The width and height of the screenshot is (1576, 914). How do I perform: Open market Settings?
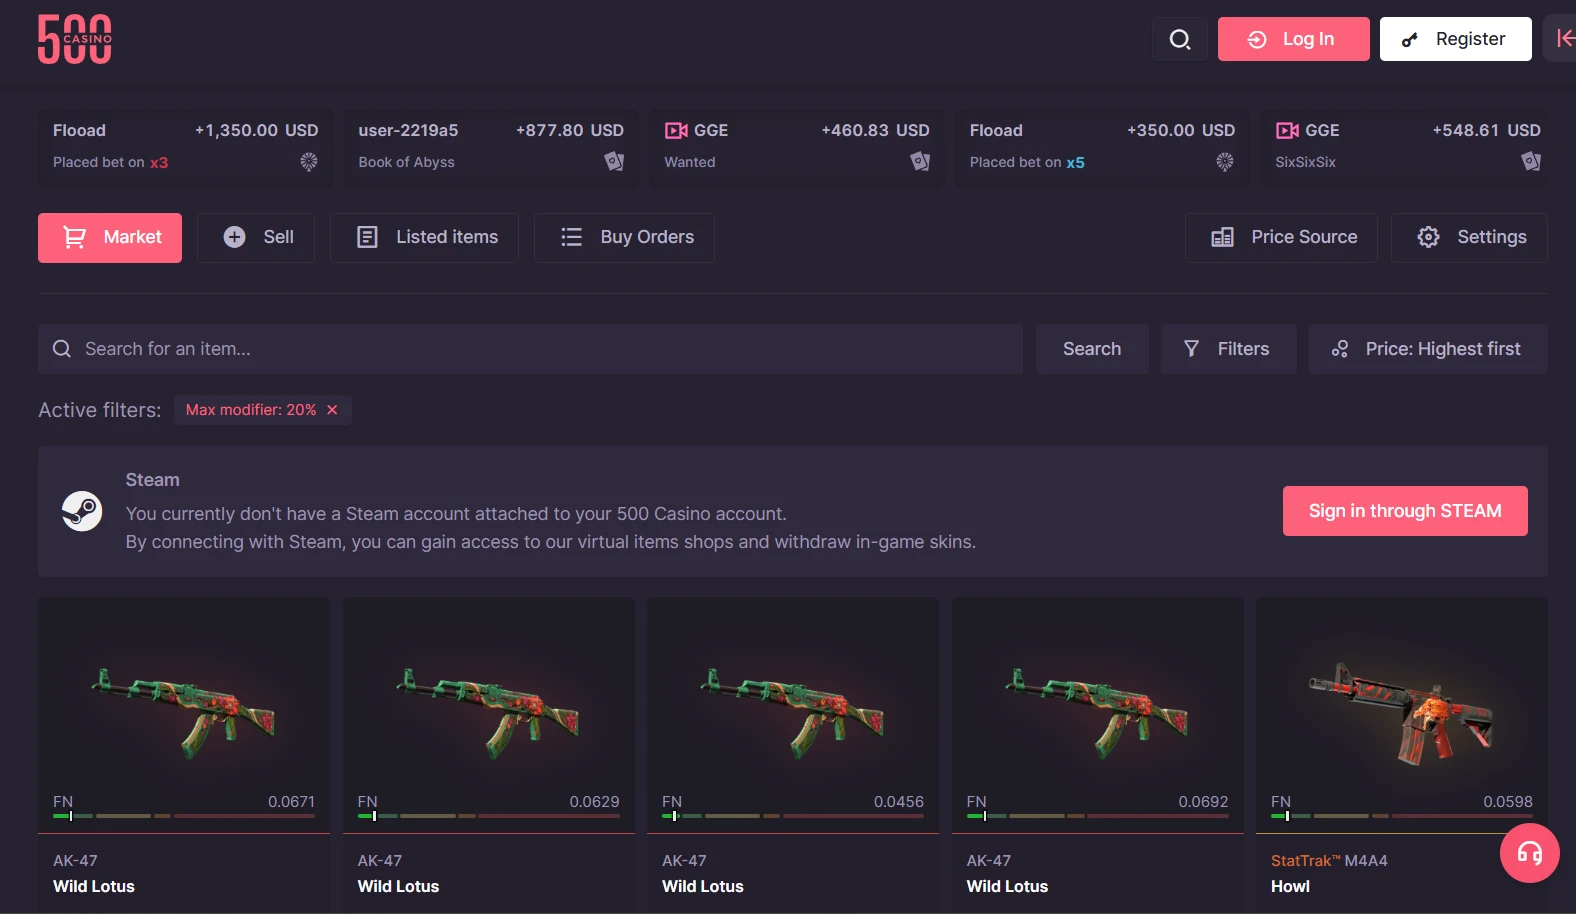point(1469,238)
